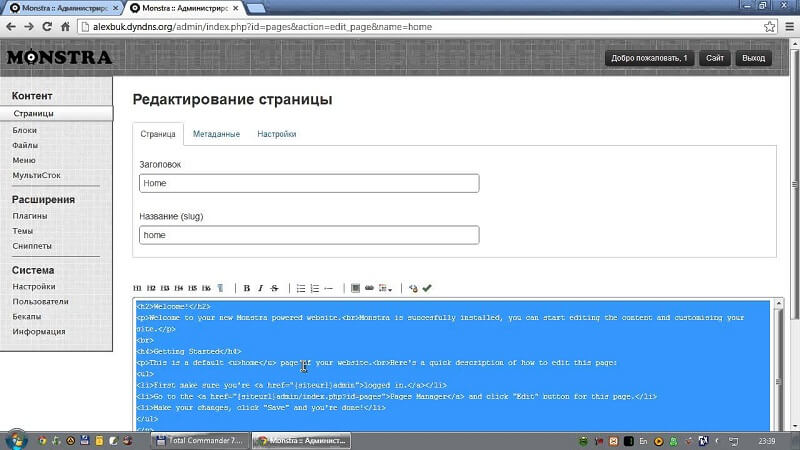Click the browser back arrow
The height and width of the screenshot is (450, 800).
pyautogui.click(x=11, y=27)
